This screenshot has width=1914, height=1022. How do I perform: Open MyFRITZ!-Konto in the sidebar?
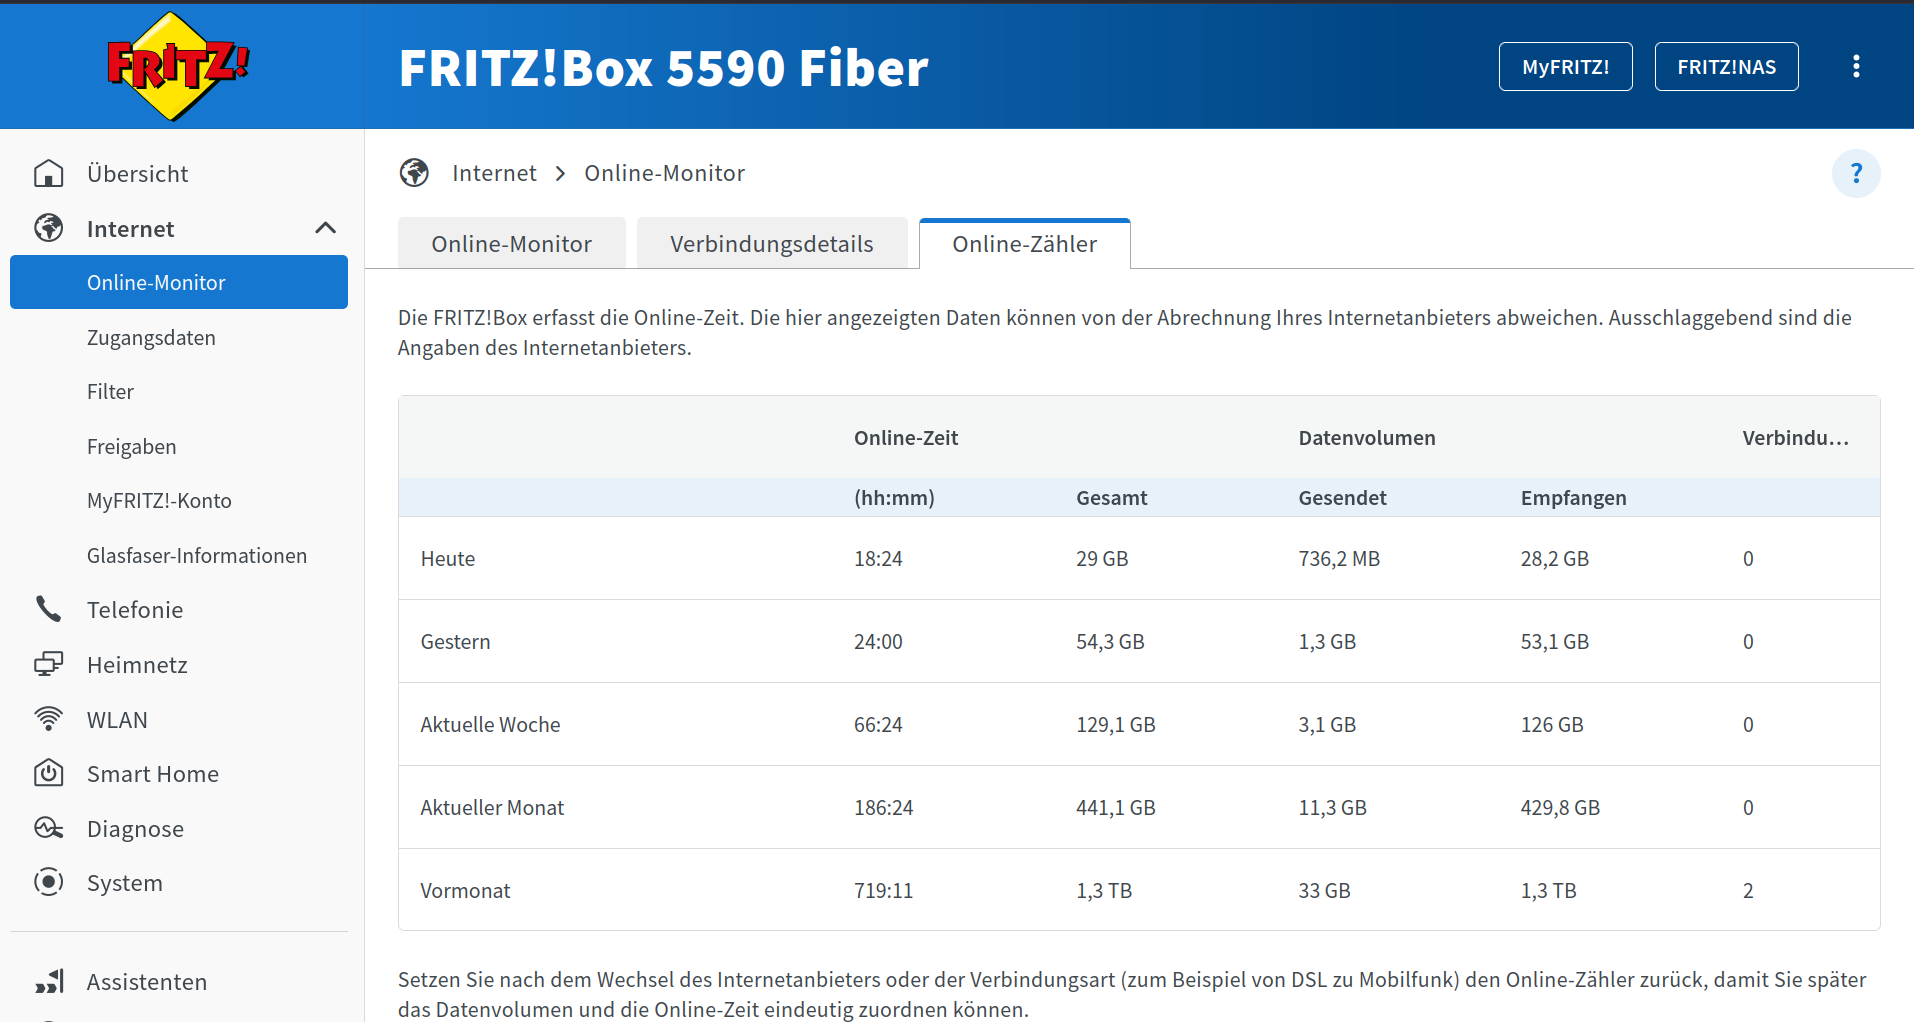tap(159, 500)
